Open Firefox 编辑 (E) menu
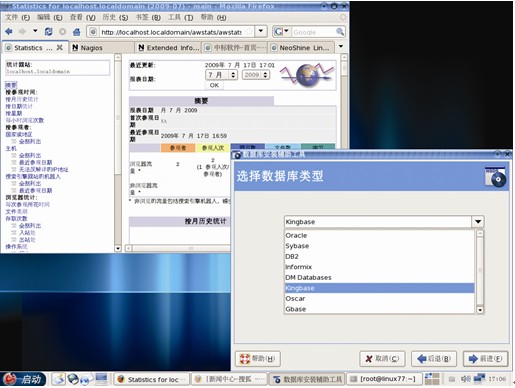The width and height of the screenshot is (515, 388). [49, 17]
